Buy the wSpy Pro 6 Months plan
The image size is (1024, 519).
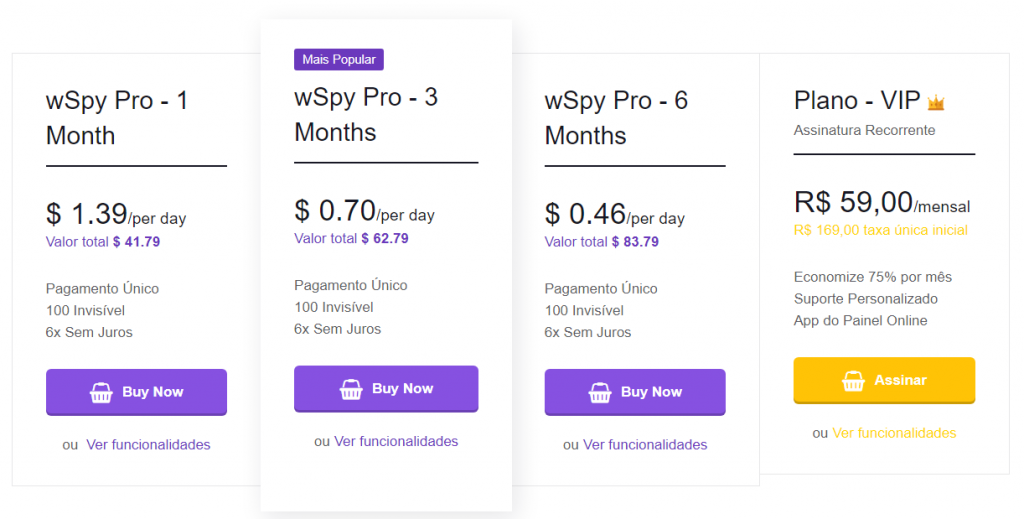tap(635, 392)
